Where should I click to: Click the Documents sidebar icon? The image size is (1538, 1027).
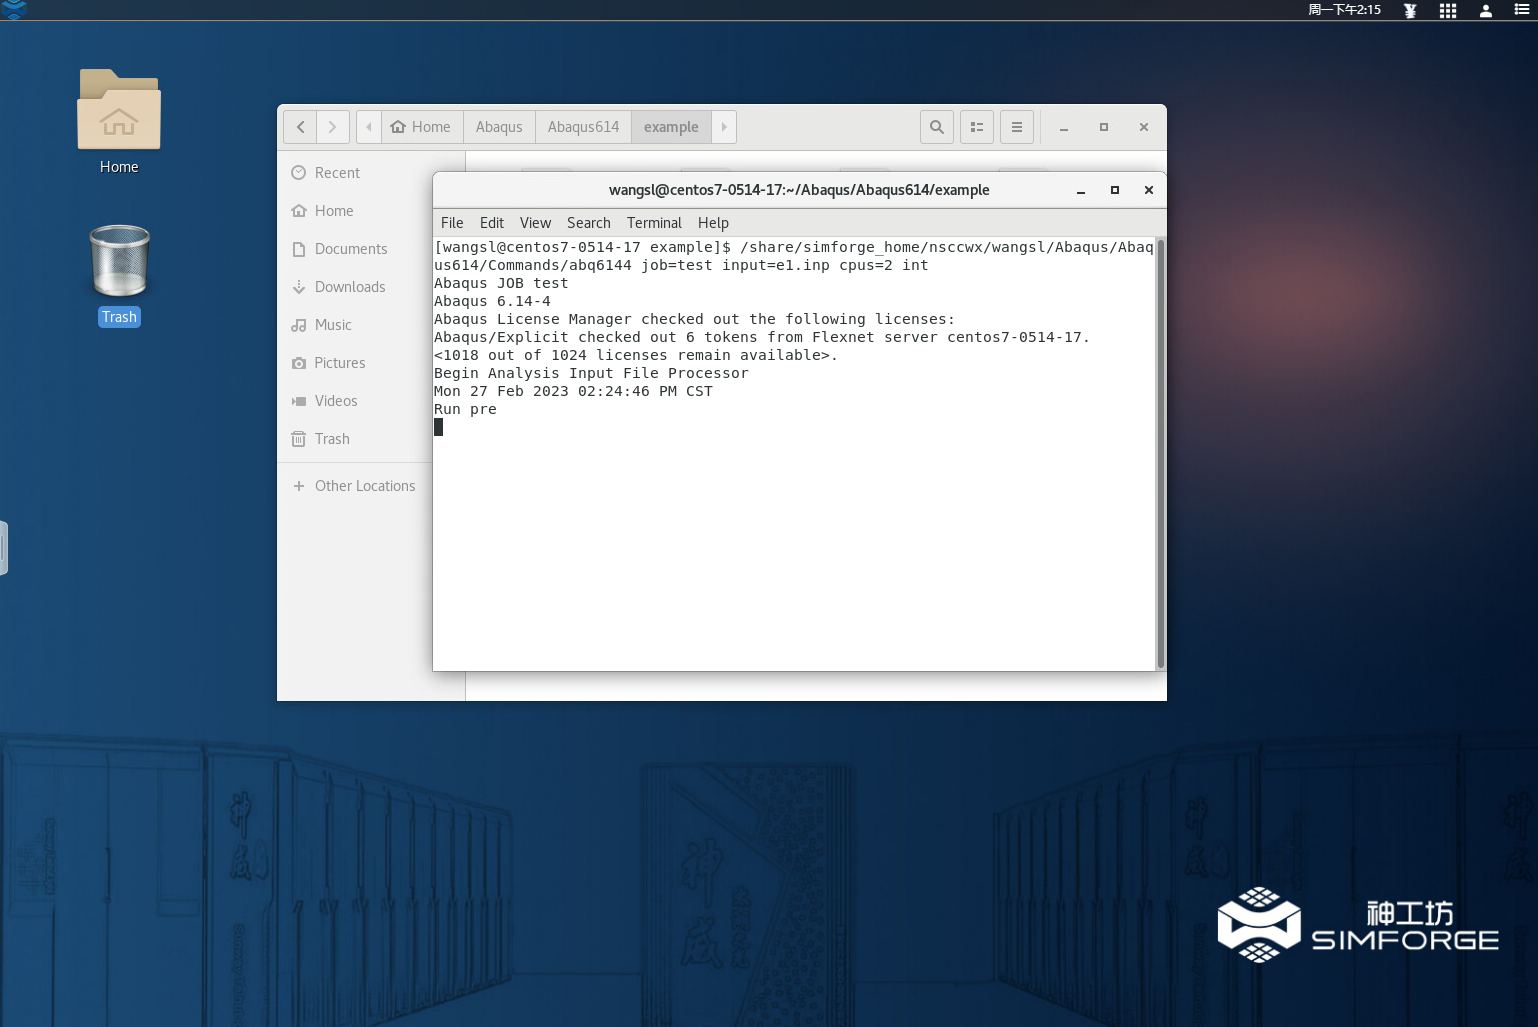299,249
